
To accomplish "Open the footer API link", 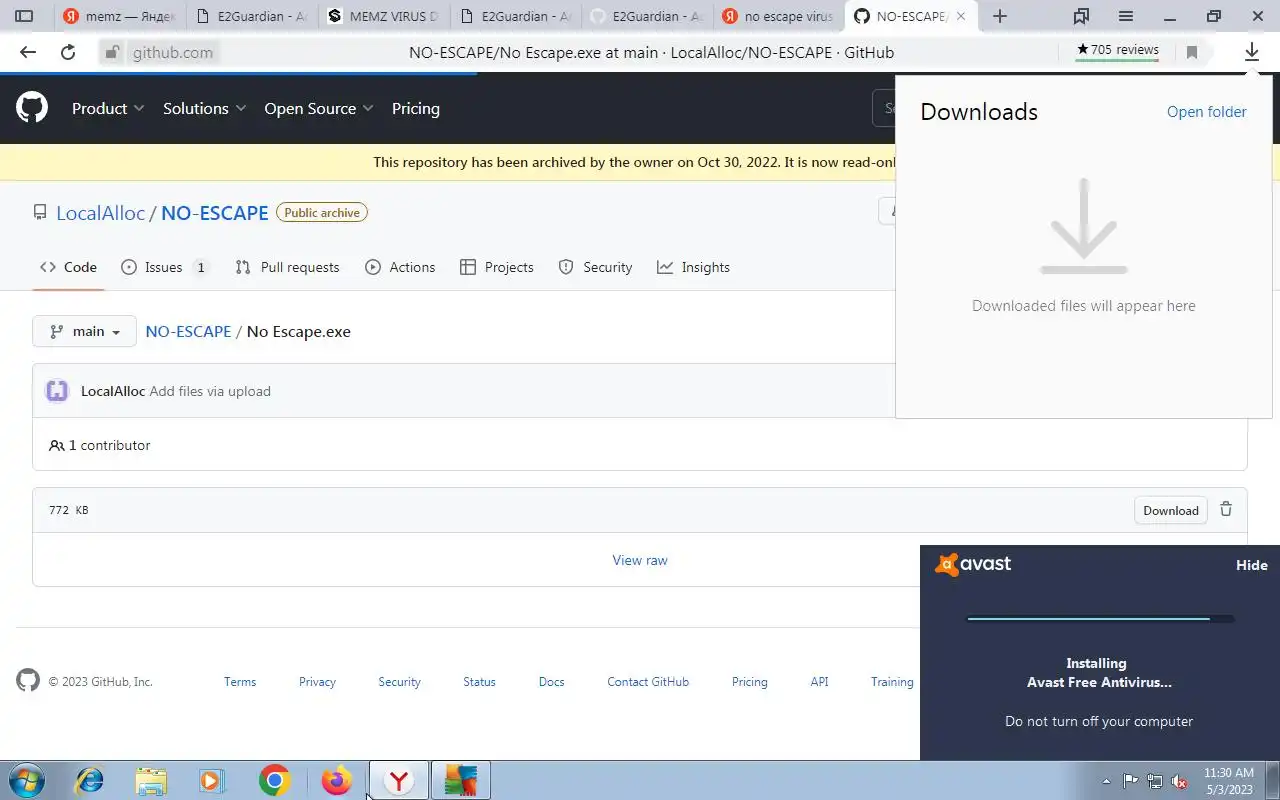I will (x=819, y=682).
